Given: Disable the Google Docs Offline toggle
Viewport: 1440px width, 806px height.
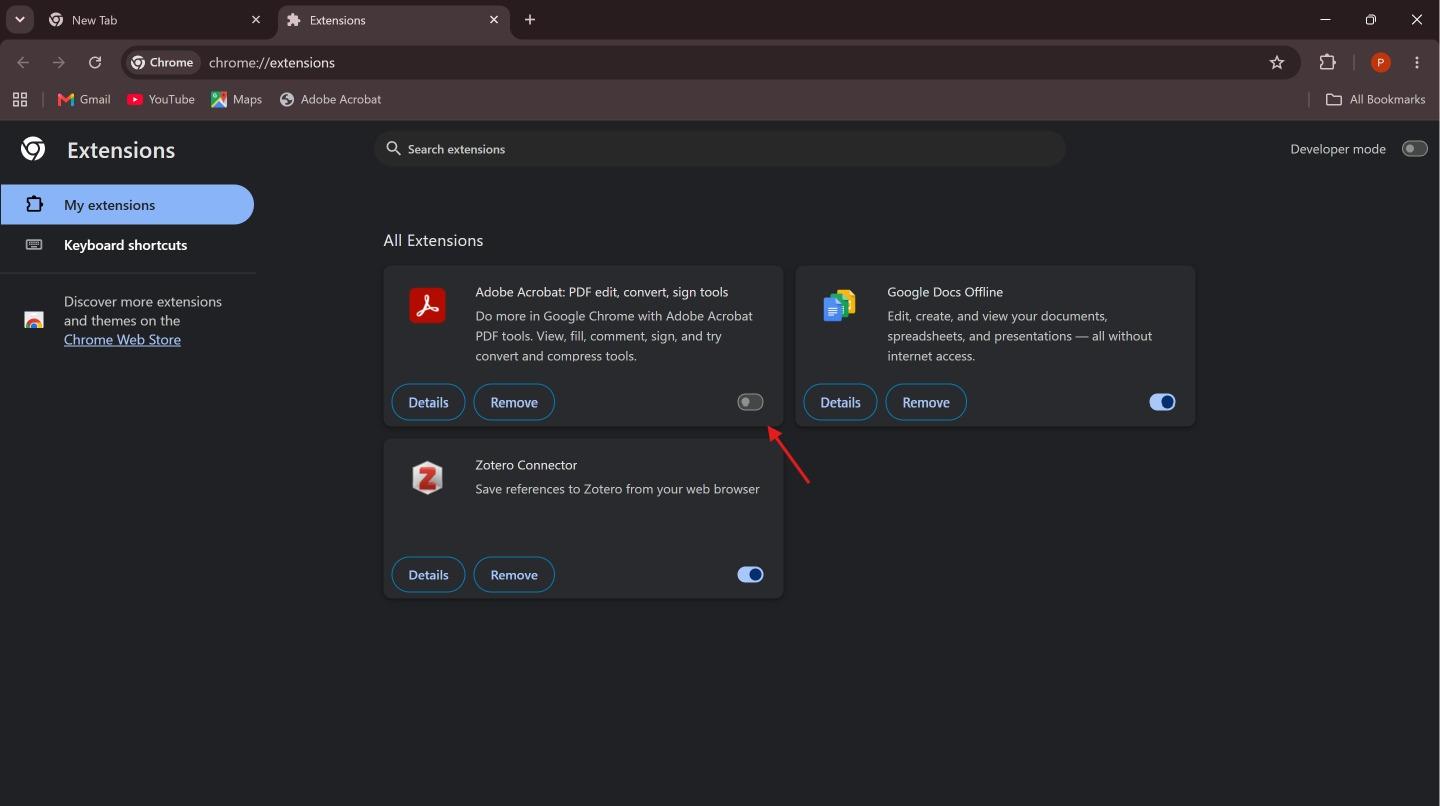Looking at the screenshot, I should coord(1162,402).
